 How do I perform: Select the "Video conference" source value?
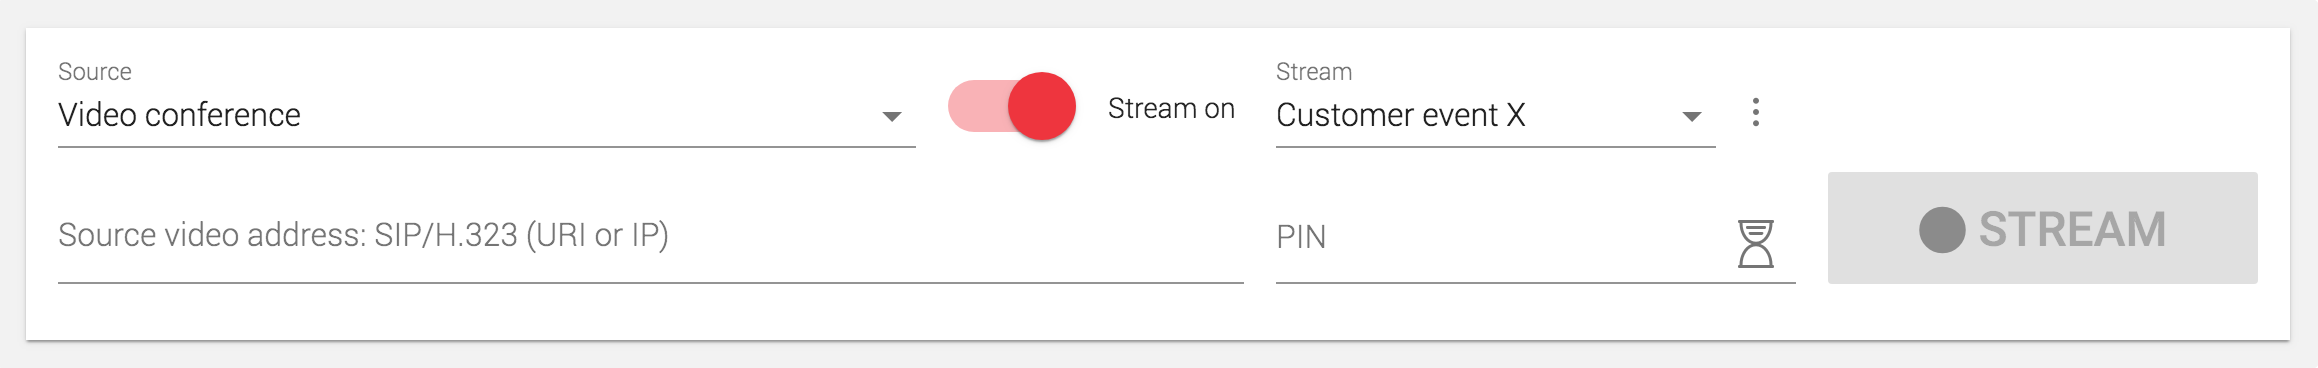[x=179, y=115]
